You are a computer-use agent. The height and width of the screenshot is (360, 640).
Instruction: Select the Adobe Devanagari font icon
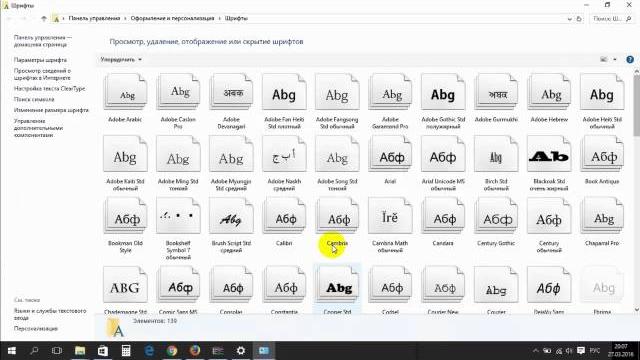click(x=231, y=92)
